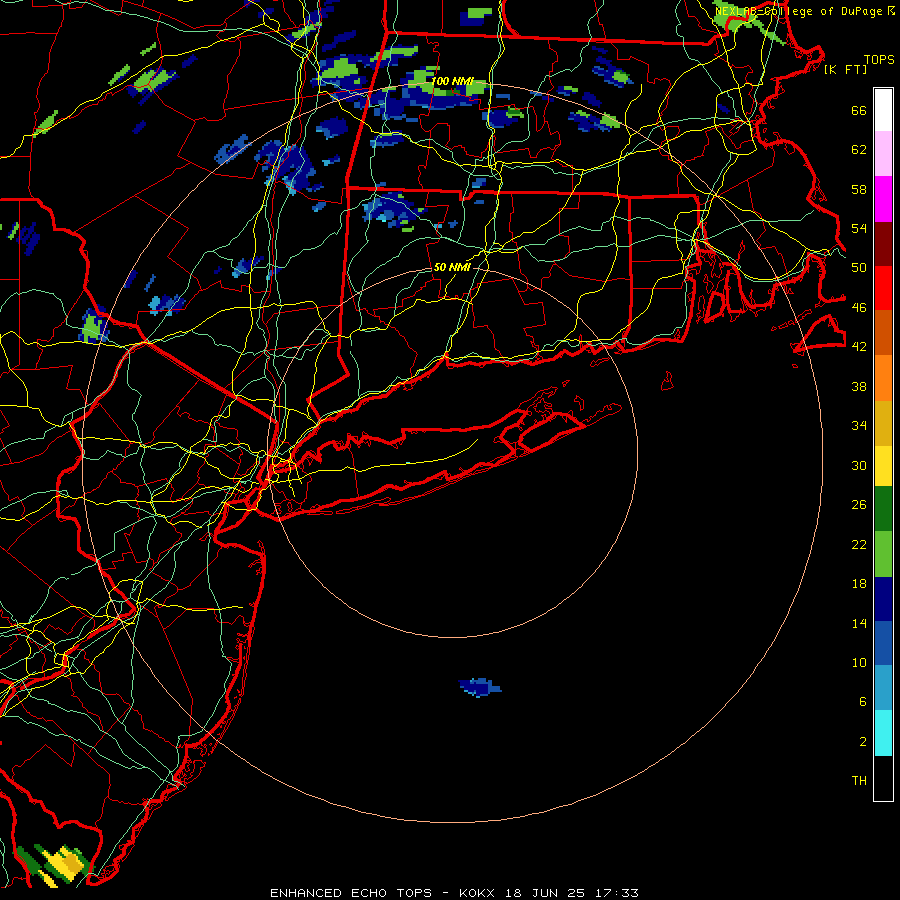Choose the light green legend band
The width and height of the screenshot is (900, 900).
883,554
